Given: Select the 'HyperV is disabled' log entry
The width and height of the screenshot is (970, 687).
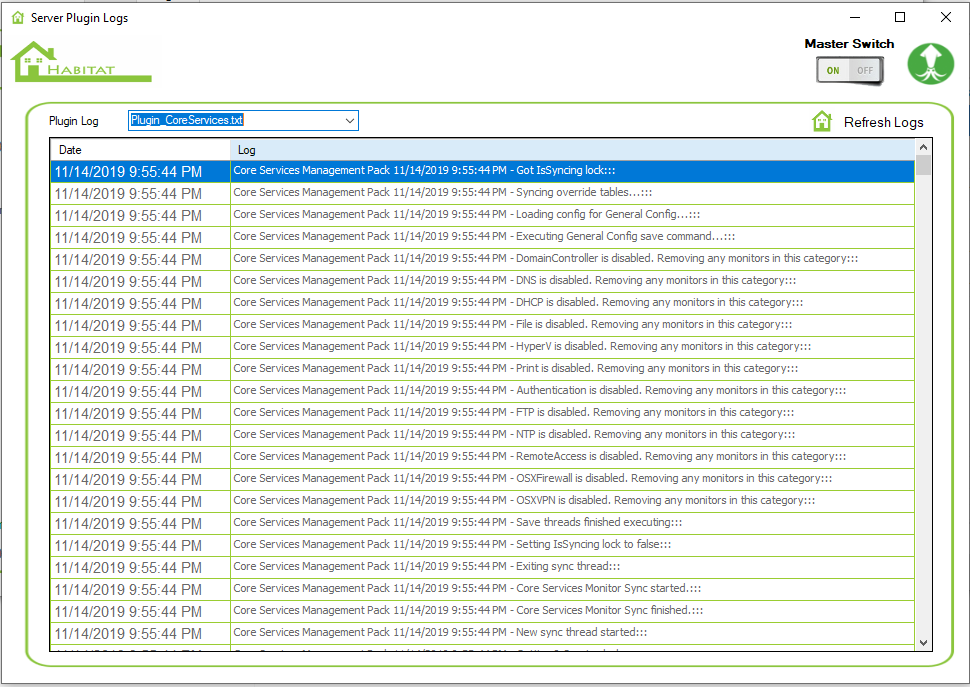Looking at the screenshot, I should coord(500,346).
